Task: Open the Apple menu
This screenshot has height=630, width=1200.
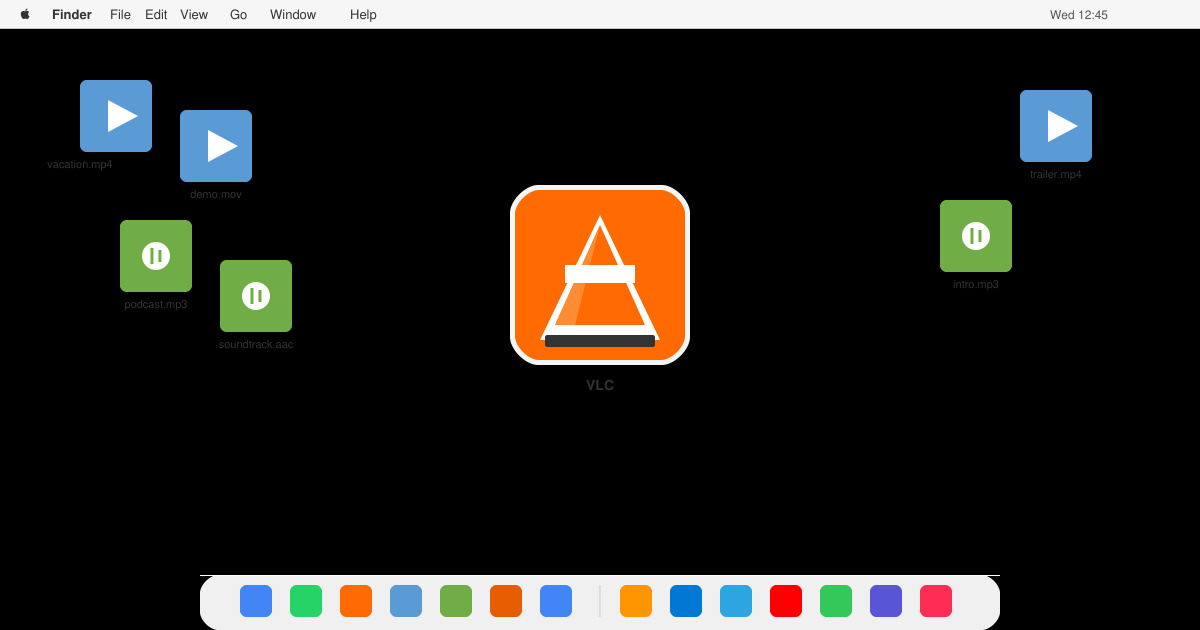Action: click(25, 14)
